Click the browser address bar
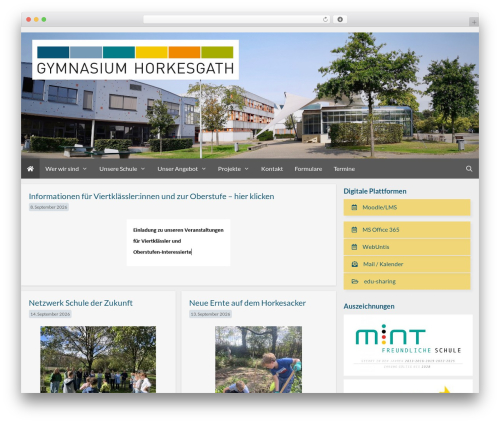The height and width of the screenshot is (423, 500). (237, 20)
